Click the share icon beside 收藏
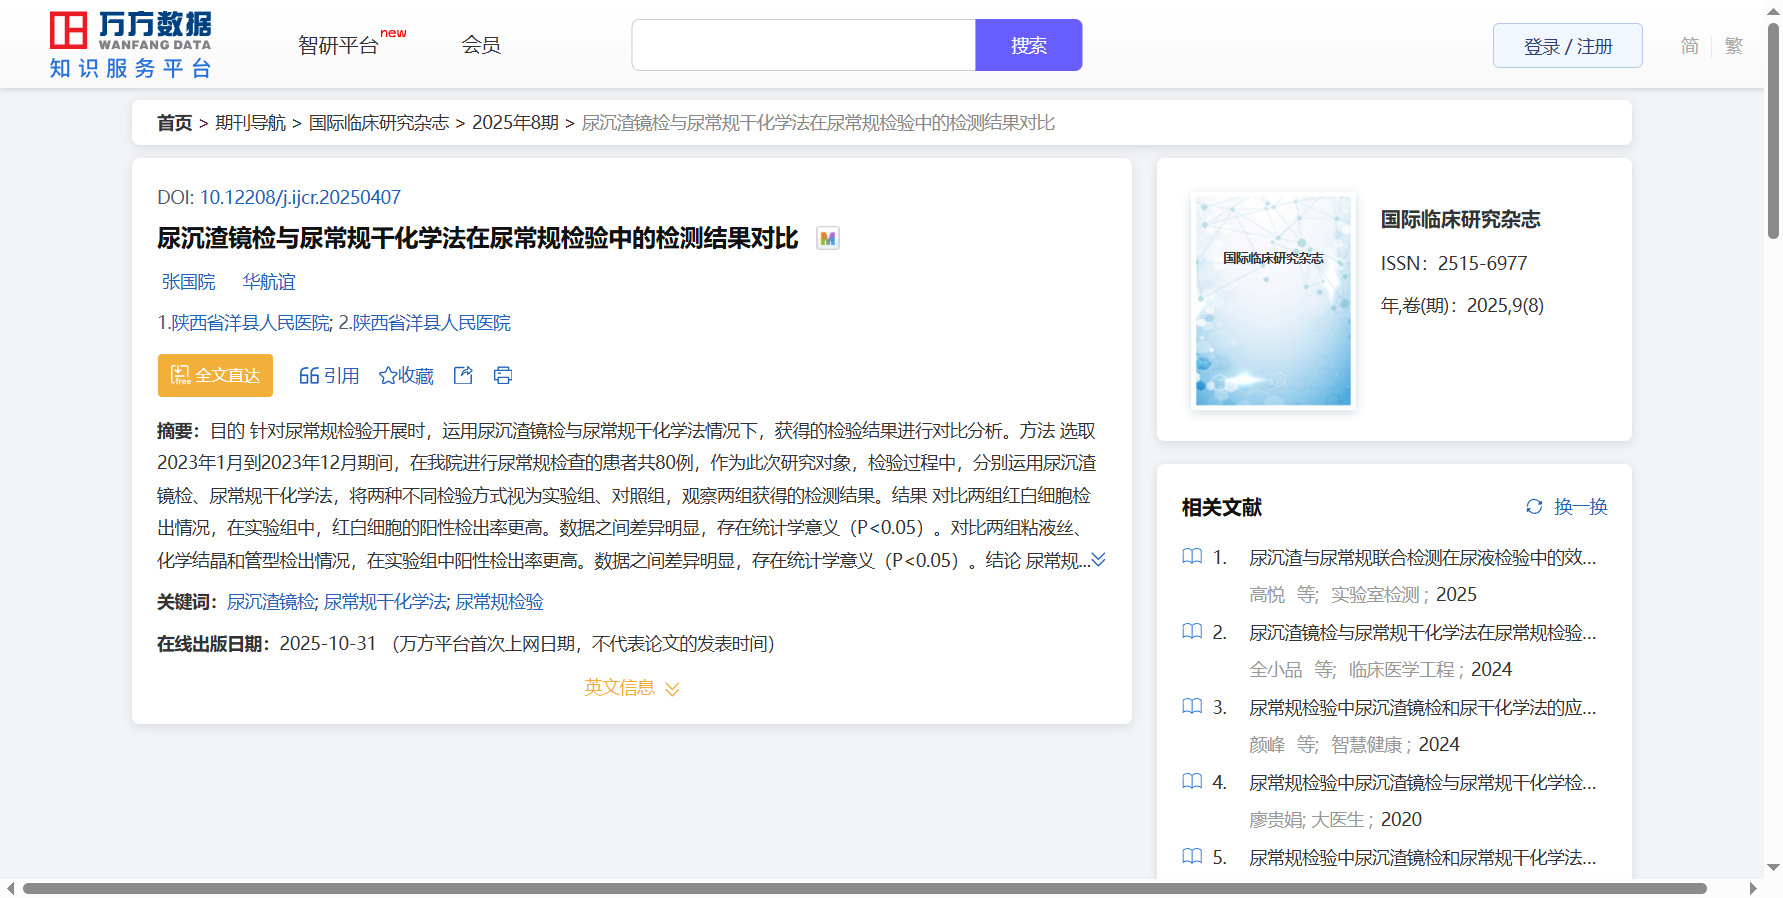This screenshot has height=898, width=1783. (463, 375)
